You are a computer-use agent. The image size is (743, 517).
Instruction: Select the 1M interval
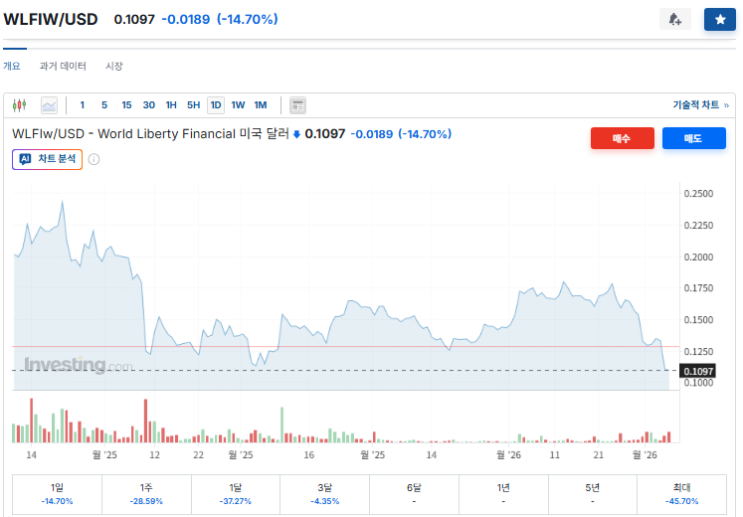point(261,105)
